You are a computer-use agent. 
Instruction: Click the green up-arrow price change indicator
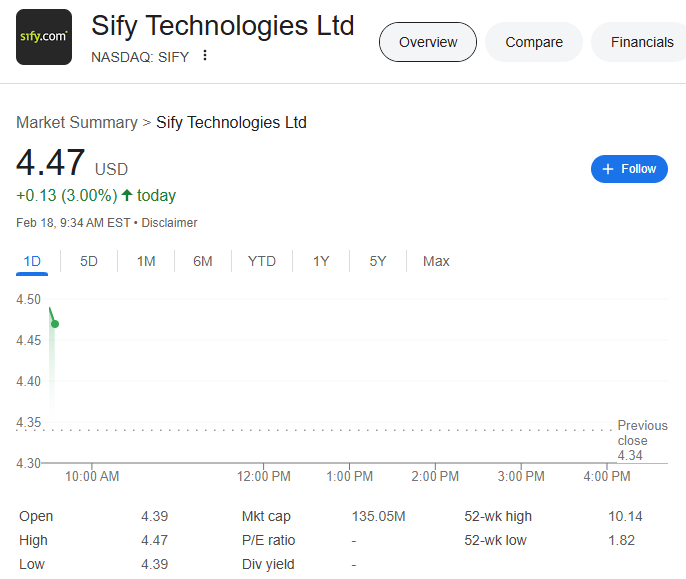tap(127, 195)
